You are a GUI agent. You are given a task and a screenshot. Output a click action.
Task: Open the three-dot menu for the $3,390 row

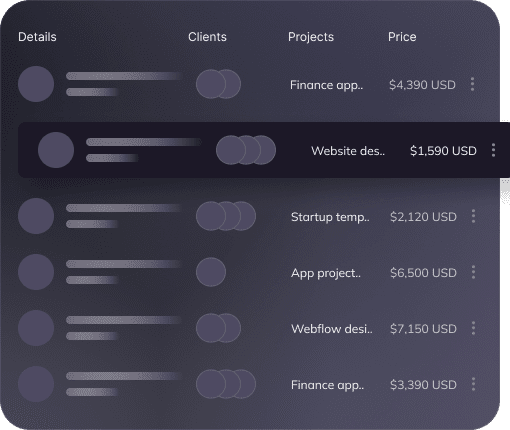click(x=473, y=384)
